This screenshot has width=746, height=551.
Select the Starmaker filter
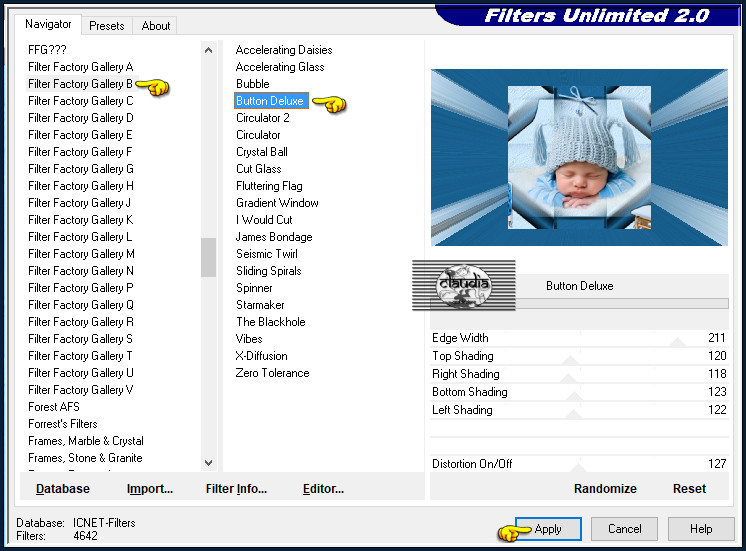pos(260,305)
